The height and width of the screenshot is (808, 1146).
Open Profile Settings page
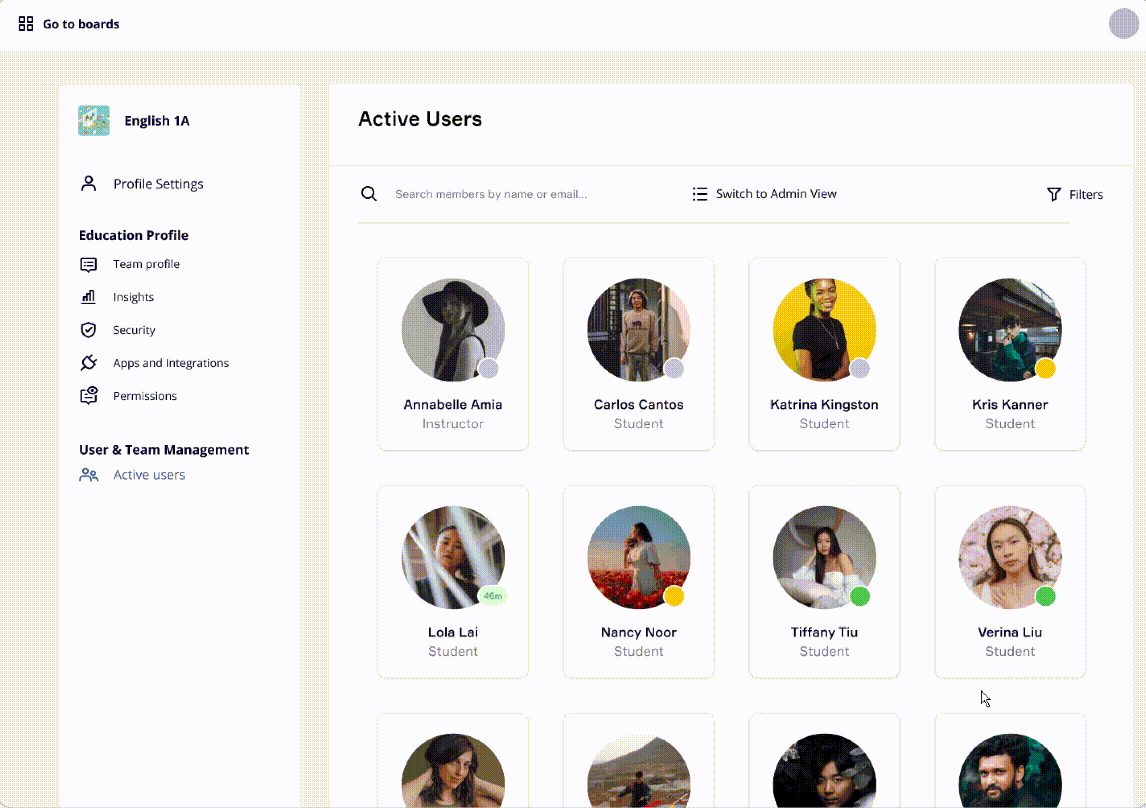pos(158,184)
